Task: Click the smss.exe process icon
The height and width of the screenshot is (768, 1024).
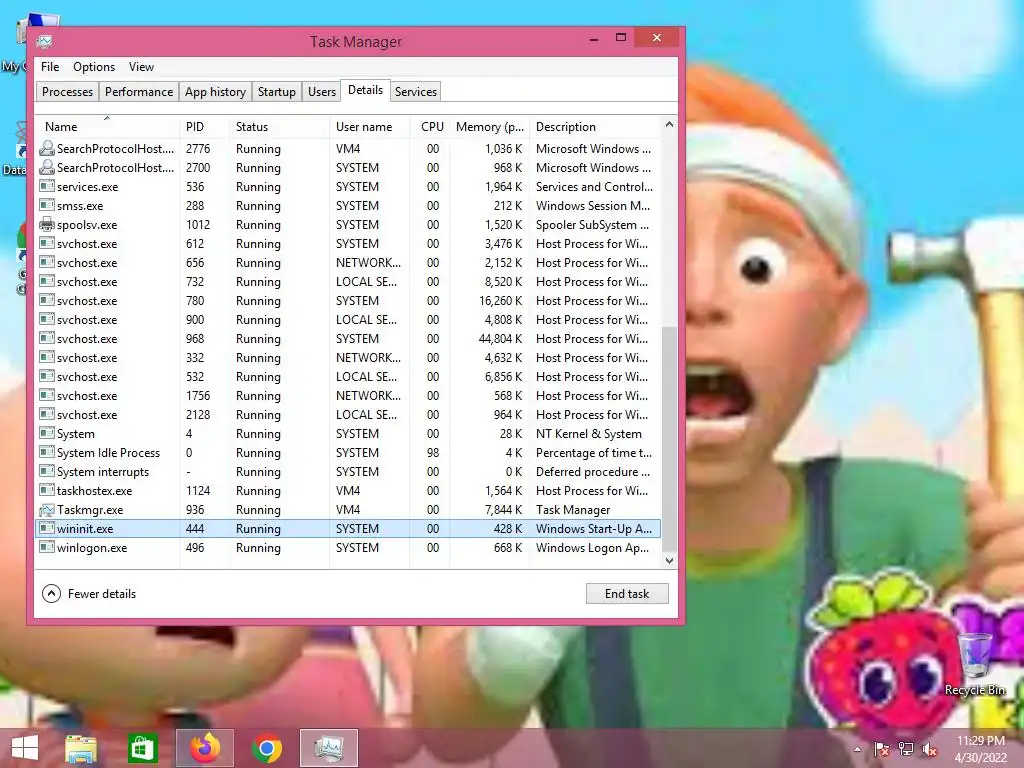Action: (47, 205)
